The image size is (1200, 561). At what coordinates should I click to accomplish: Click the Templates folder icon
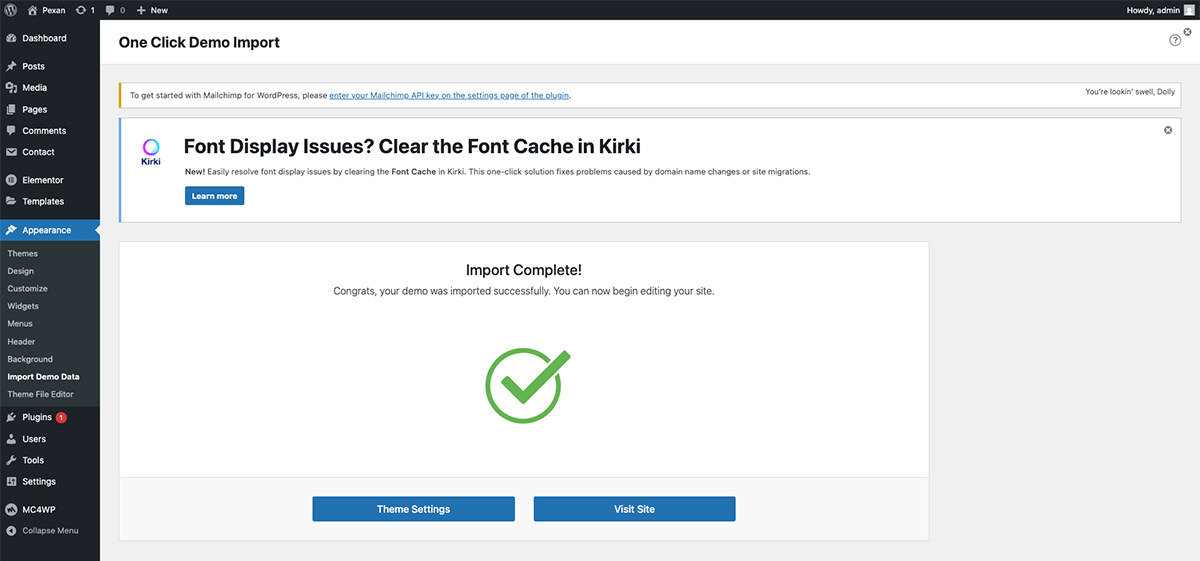(x=11, y=201)
